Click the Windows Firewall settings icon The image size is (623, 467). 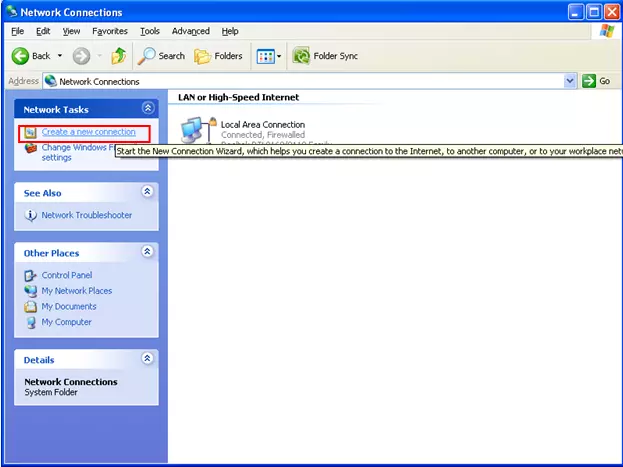coord(31,148)
